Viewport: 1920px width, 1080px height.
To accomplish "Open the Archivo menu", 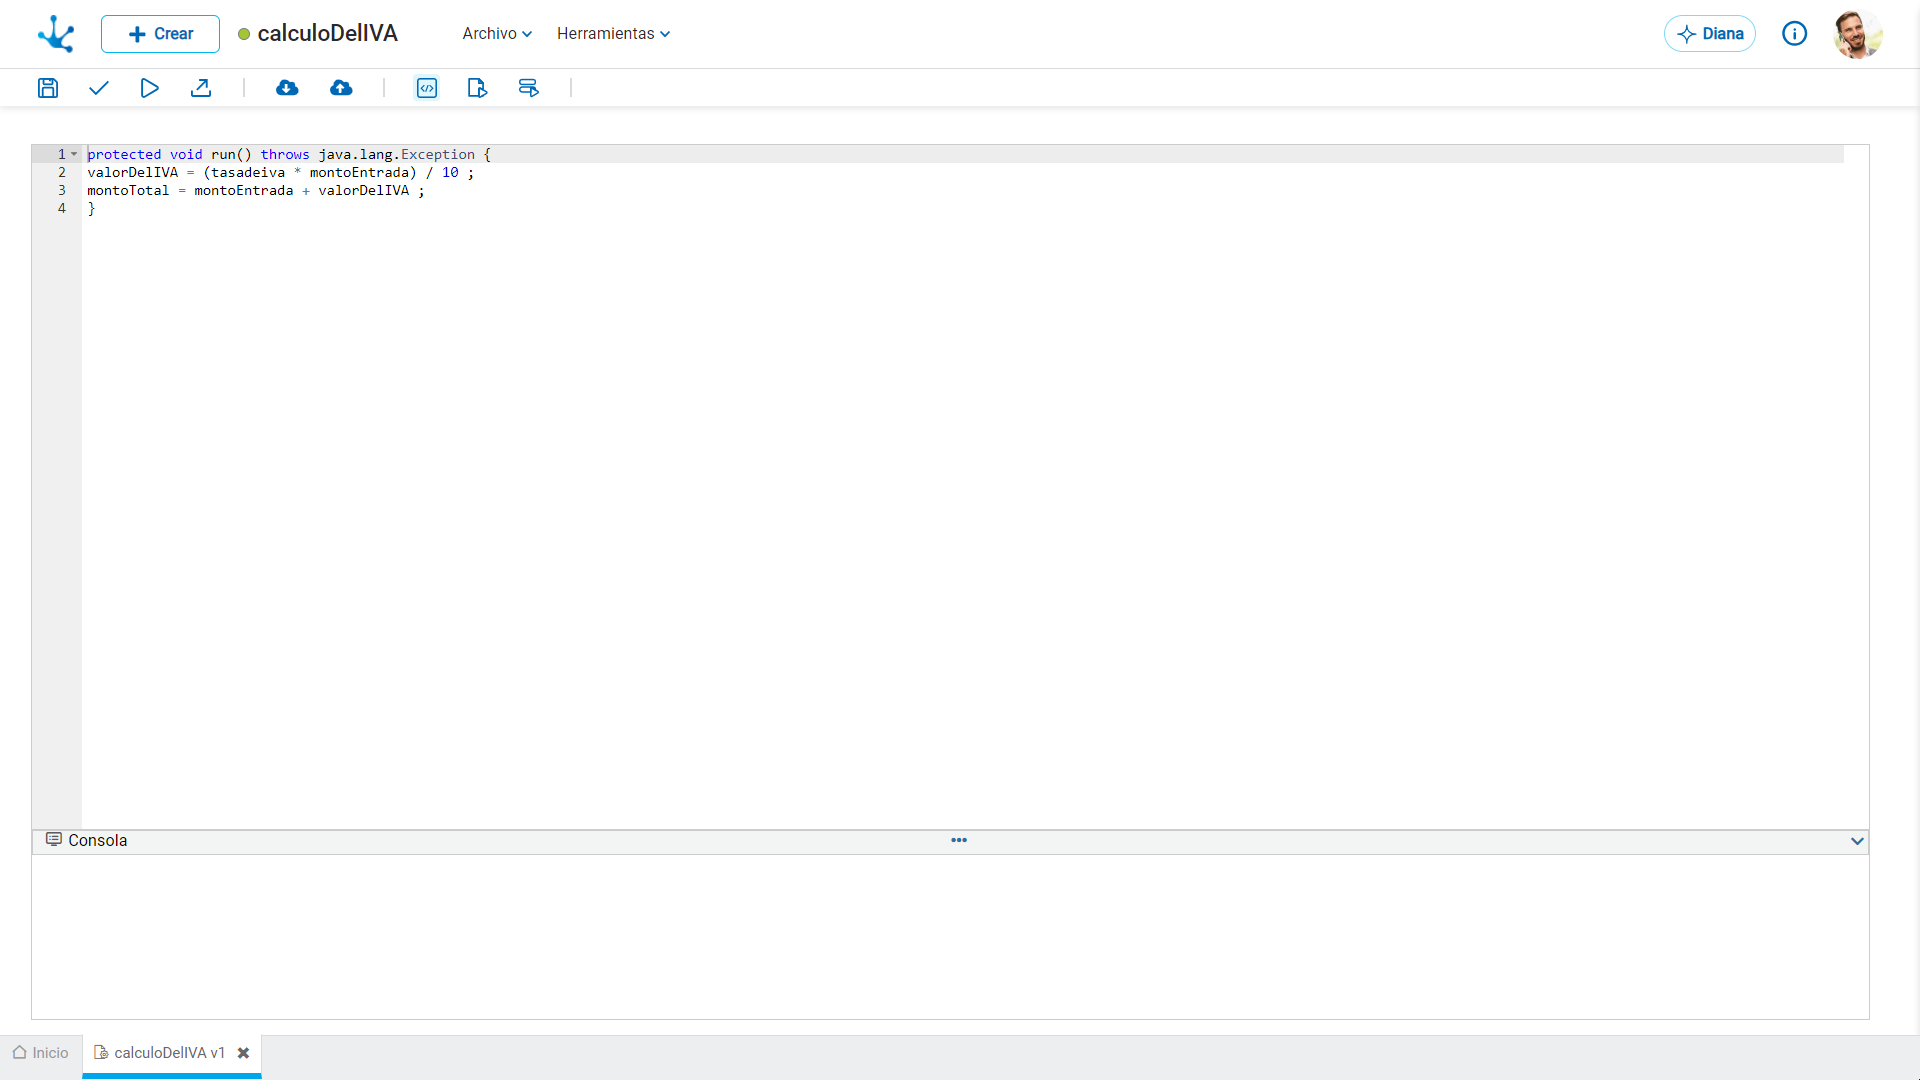I will [497, 34].
